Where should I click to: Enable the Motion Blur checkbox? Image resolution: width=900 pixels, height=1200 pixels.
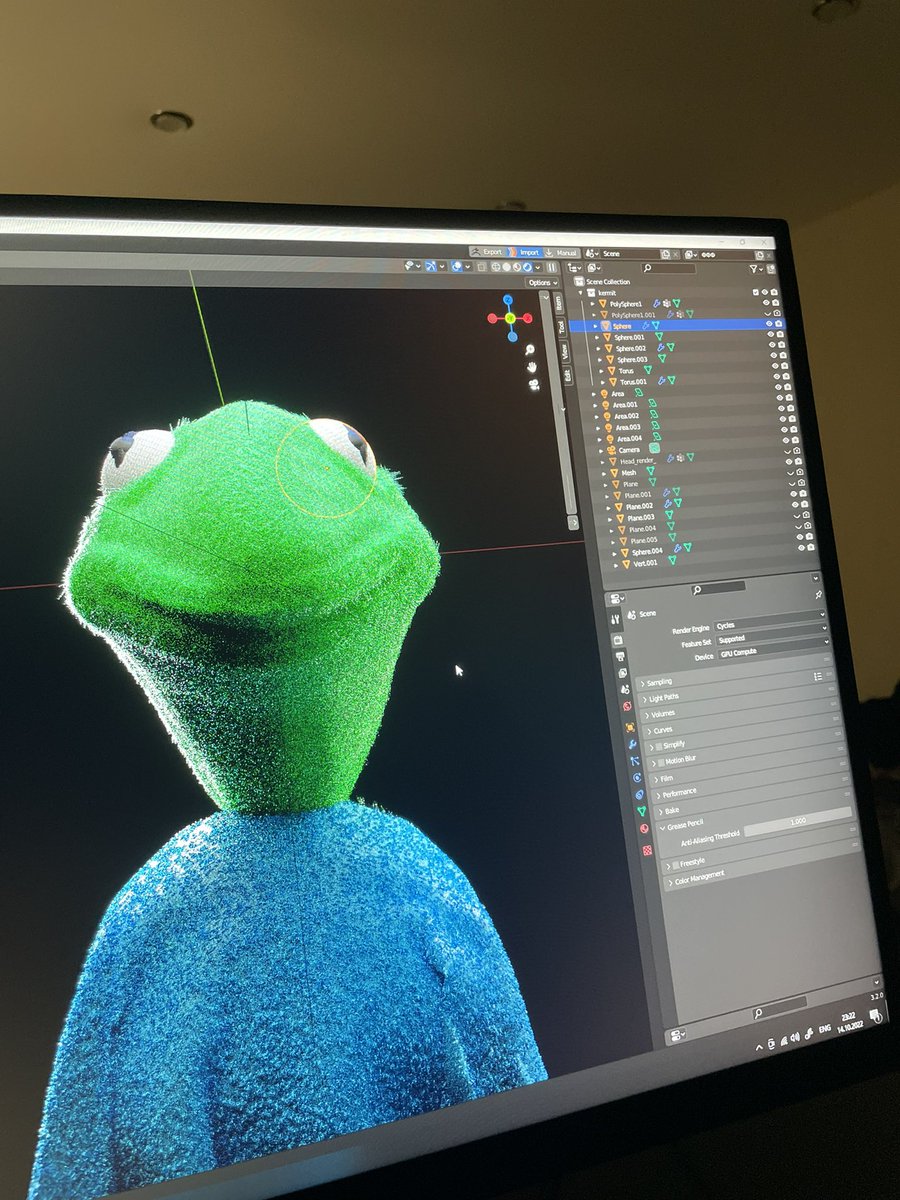click(661, 763)
